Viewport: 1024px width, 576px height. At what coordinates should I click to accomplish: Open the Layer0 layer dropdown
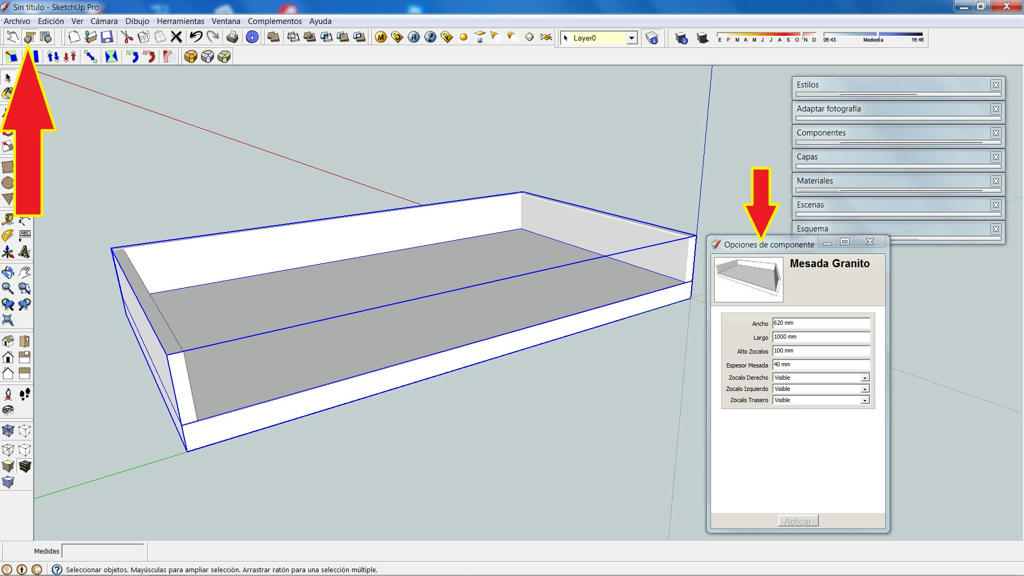click(x=632, y=39)
